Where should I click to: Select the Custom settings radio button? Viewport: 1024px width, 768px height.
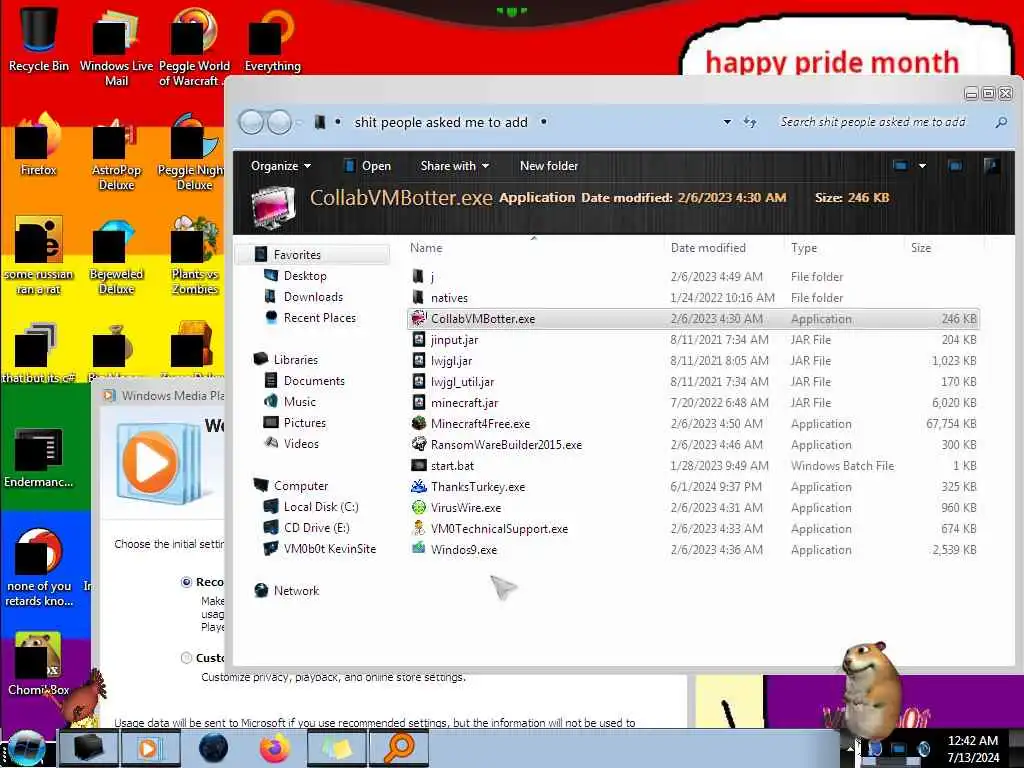(186, 658)
